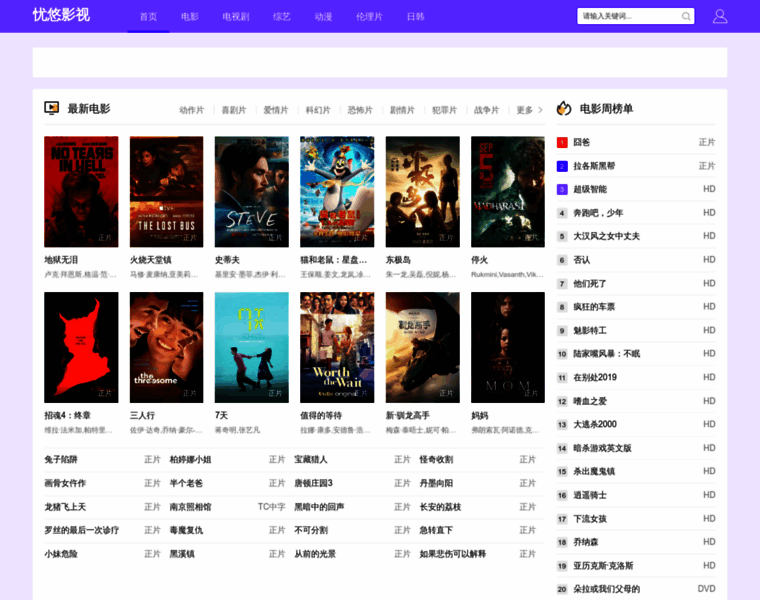Select the 史蒂夫 Steve poster thumbnail
The height and width of the screenshot is (600, 760).
tap(251, 191)
